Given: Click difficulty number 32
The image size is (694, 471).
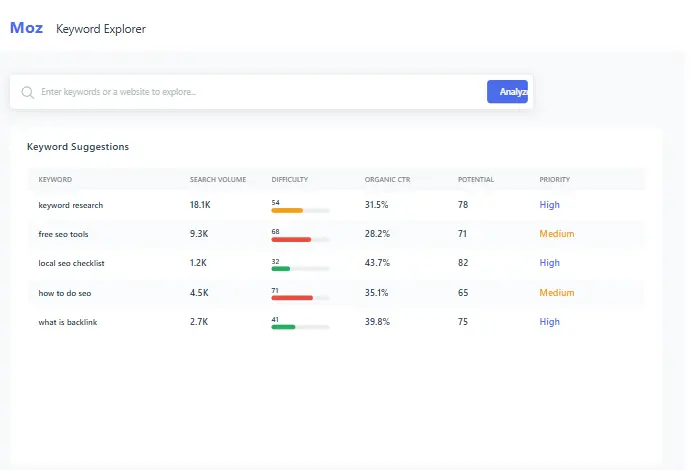Looking at the screenshot, I should point(275,261).
